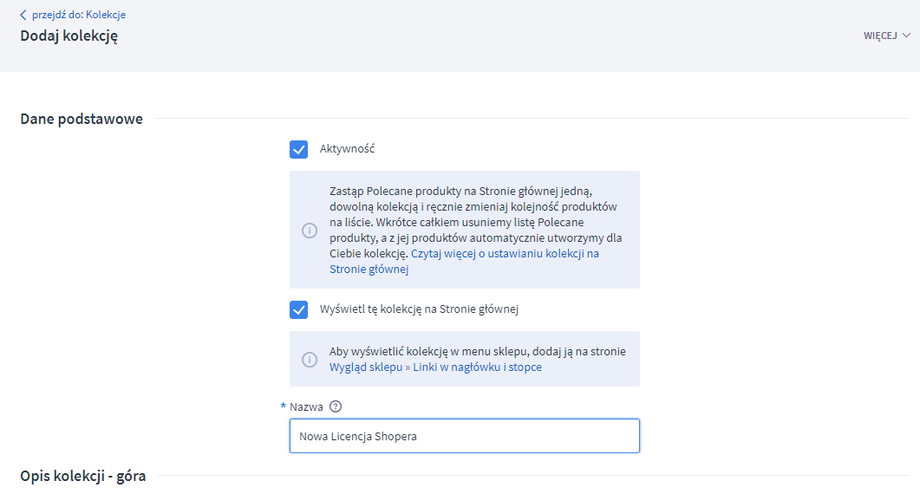920x494 pixels.
Task: Click the Wyświetl tę kolekcję label text
Action: coord(419,309)
